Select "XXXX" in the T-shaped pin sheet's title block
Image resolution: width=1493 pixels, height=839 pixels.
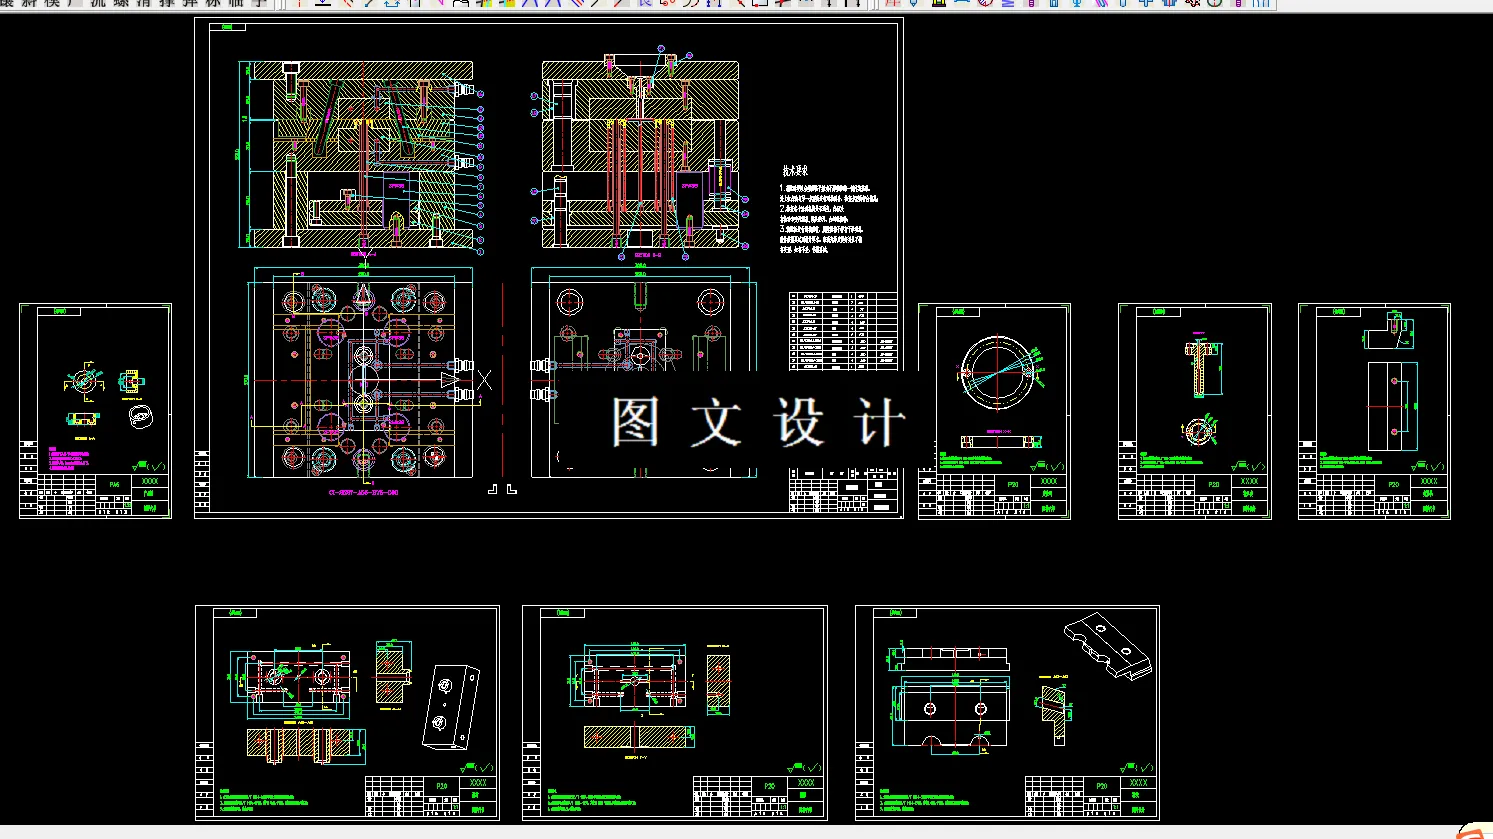coord(1249,481)
